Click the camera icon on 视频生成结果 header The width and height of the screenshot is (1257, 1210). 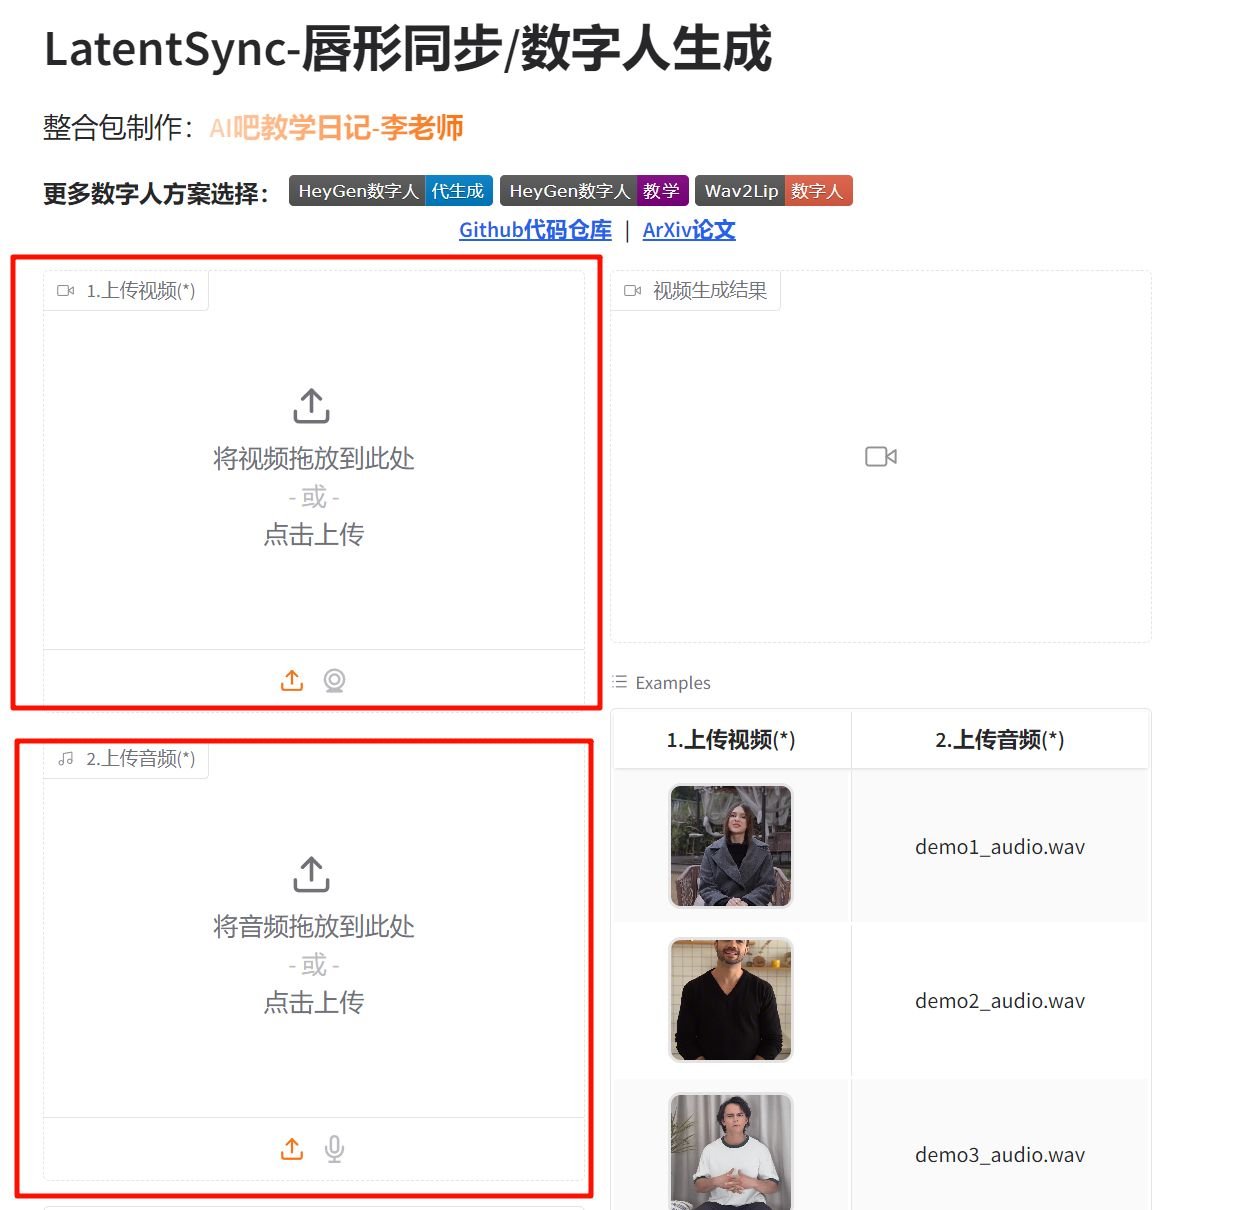pos(632,290)
